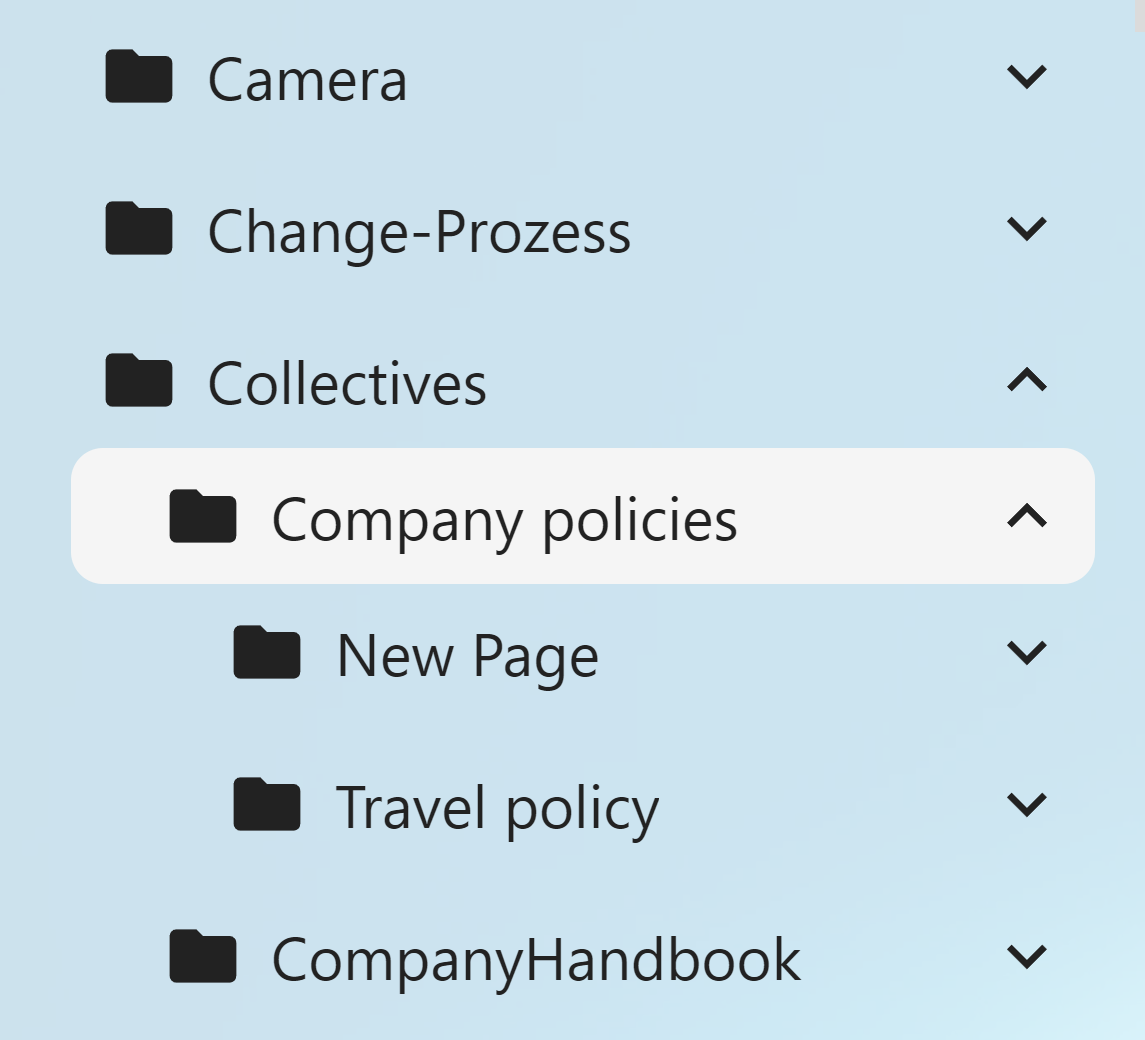Collapse the Company policies chevron
This screenshot has height=1040, width=1145.
1027,516
